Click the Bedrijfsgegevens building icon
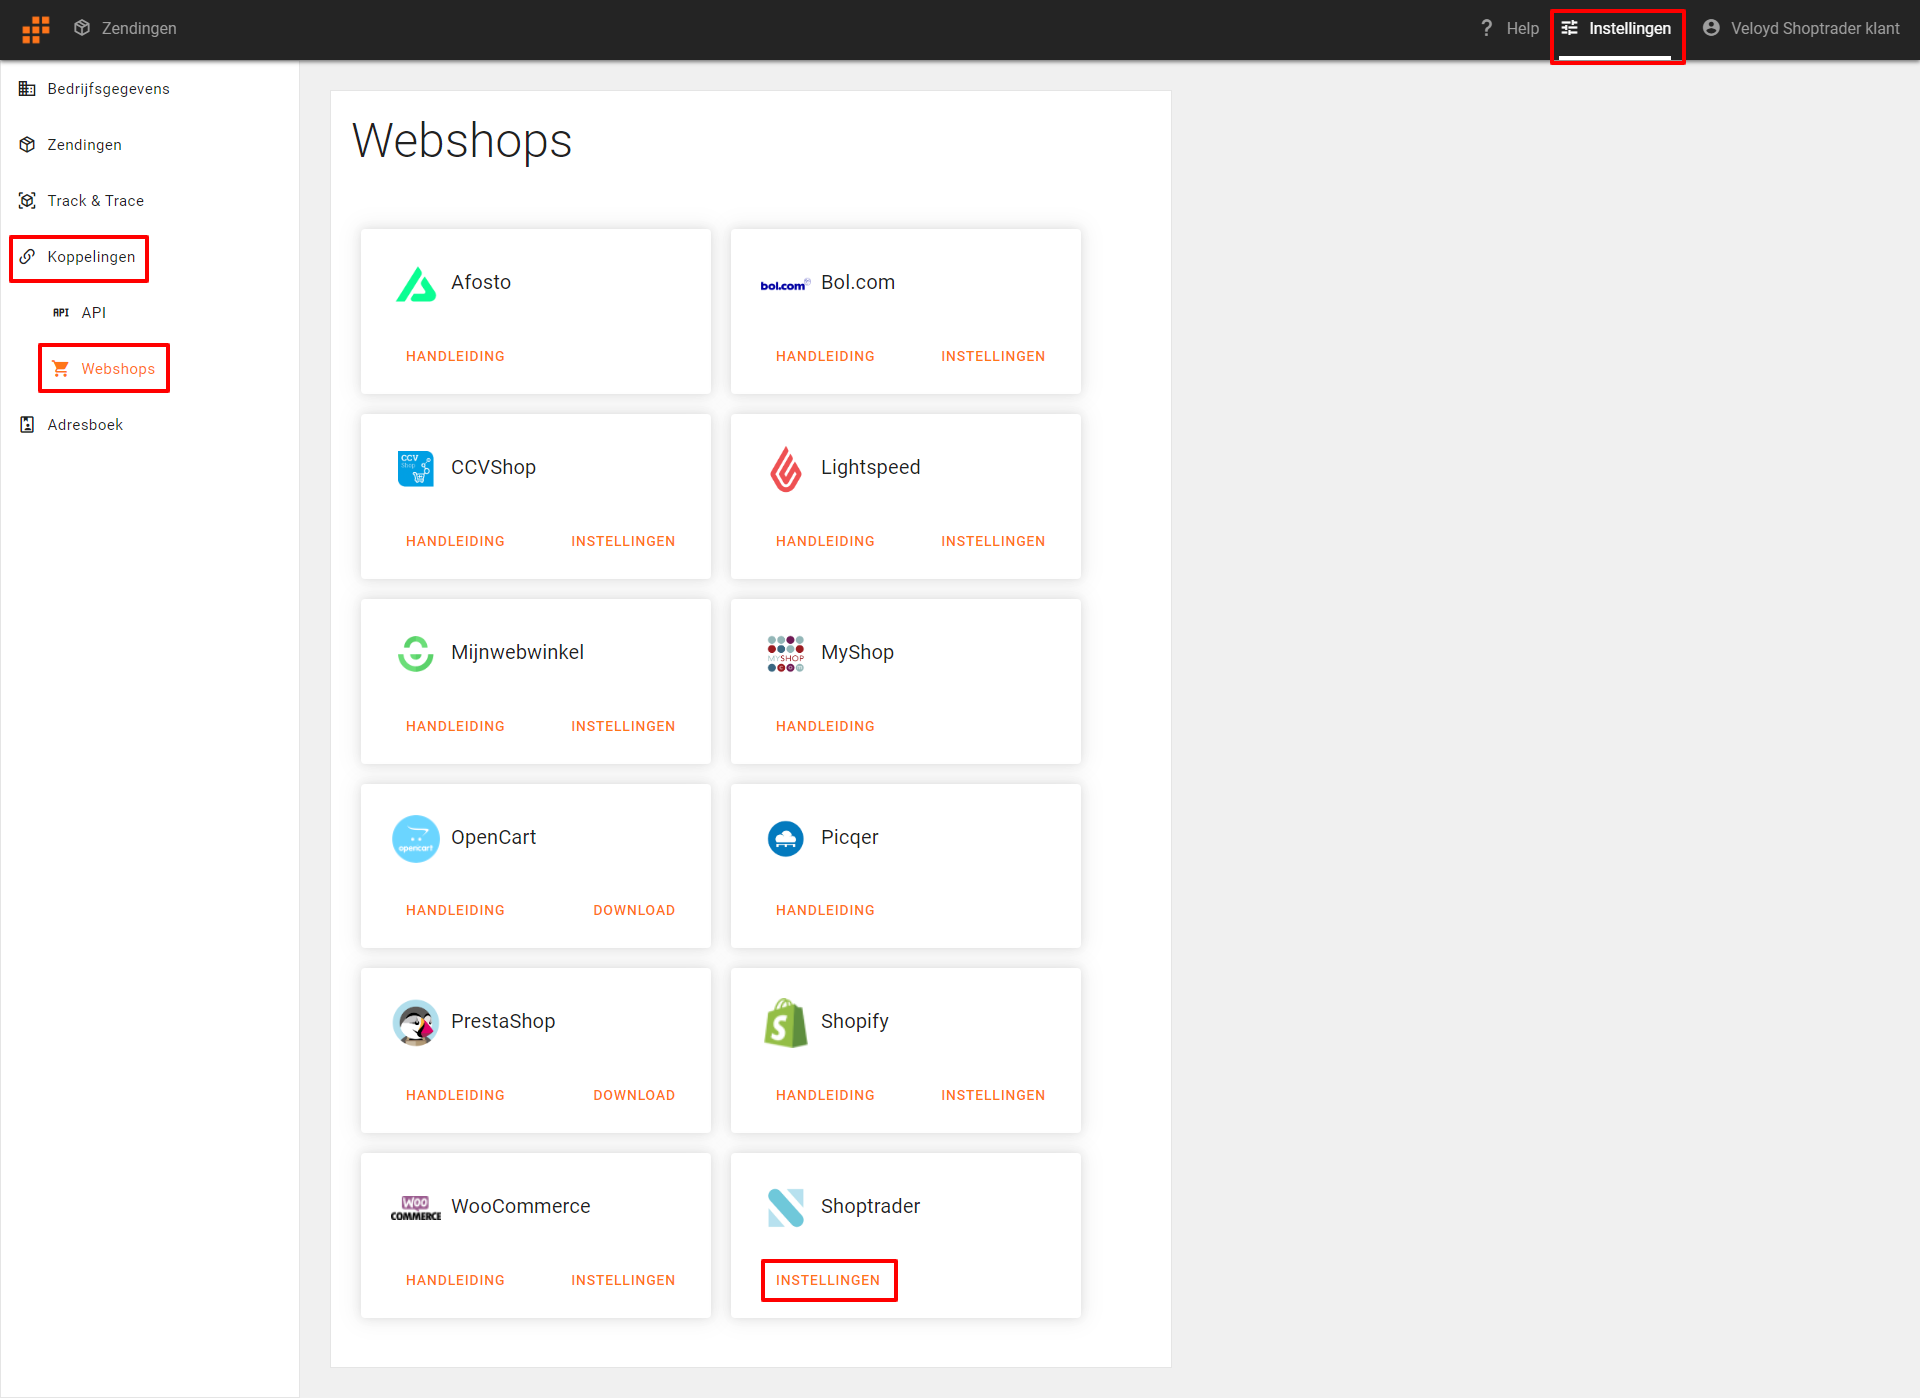Viewport: 1920px width, 1399px height. coord(27,89)
